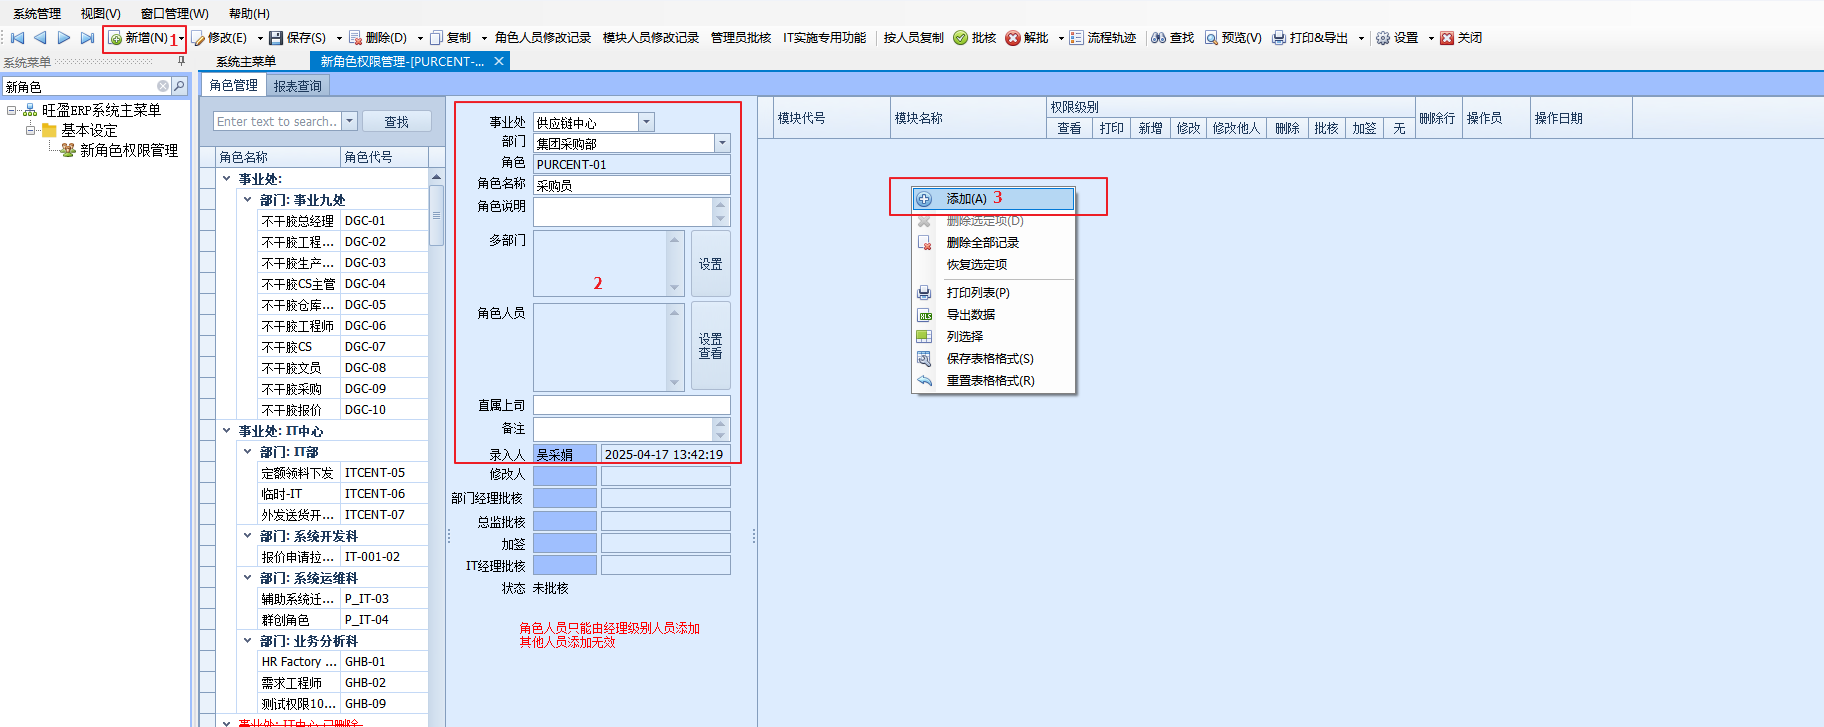The image size is (1824, 727).
Task: Click the 查找 button beside search box
Action: coord(397,121)
